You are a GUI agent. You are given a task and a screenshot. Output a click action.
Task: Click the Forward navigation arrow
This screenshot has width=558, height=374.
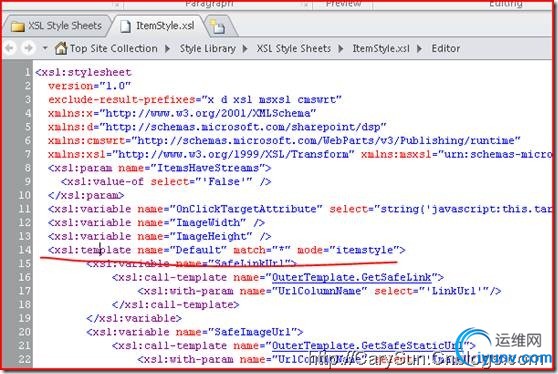28,48
